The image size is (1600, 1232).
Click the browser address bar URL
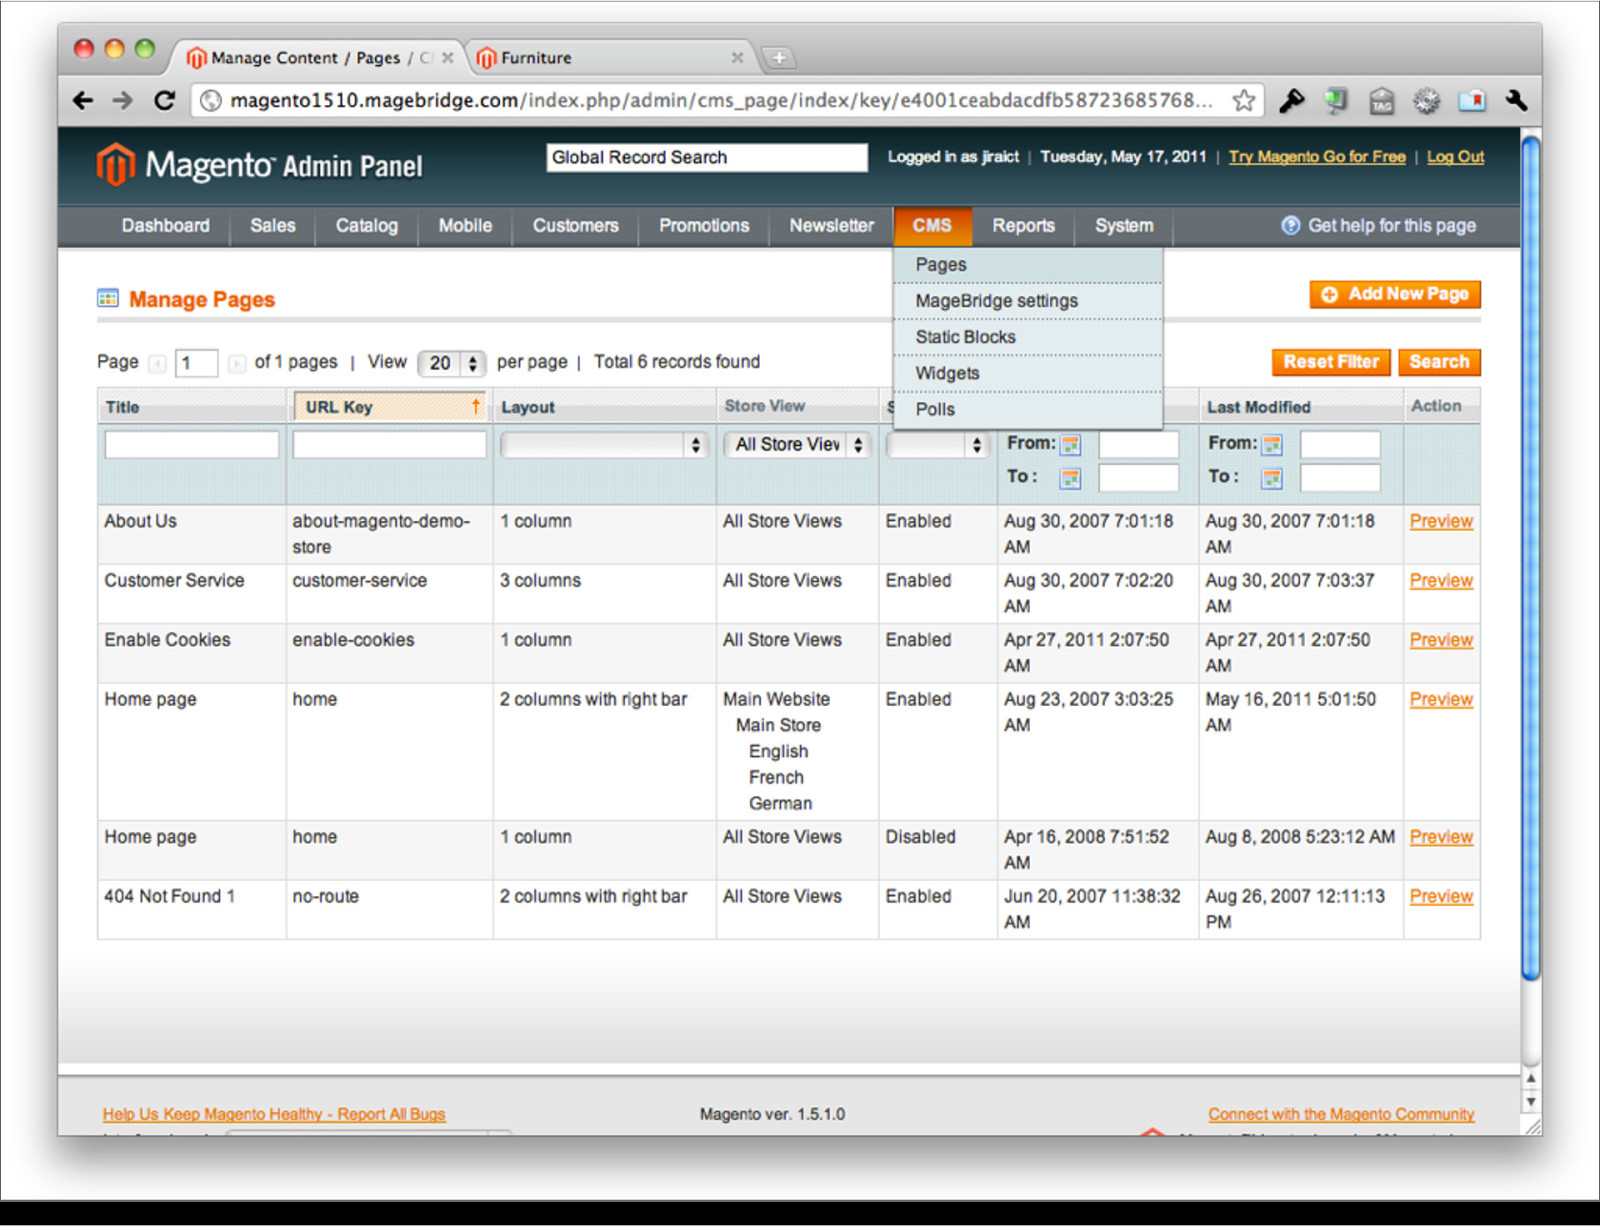click(720, 101)
